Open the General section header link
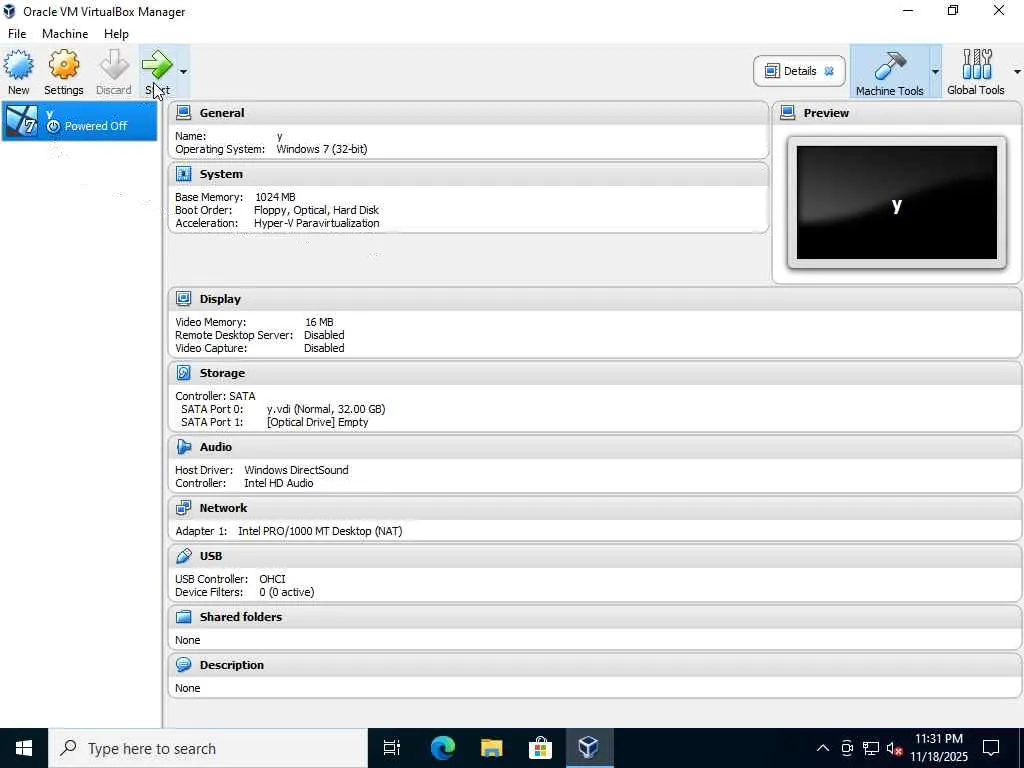The image size is (1024, 768). (x=222, y=113)
